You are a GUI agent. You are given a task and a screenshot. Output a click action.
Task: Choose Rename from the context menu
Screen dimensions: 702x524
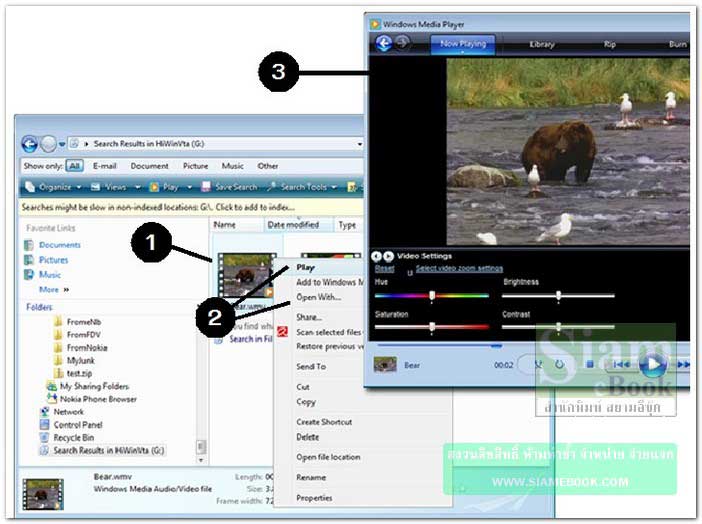click(x=311, y=477)
